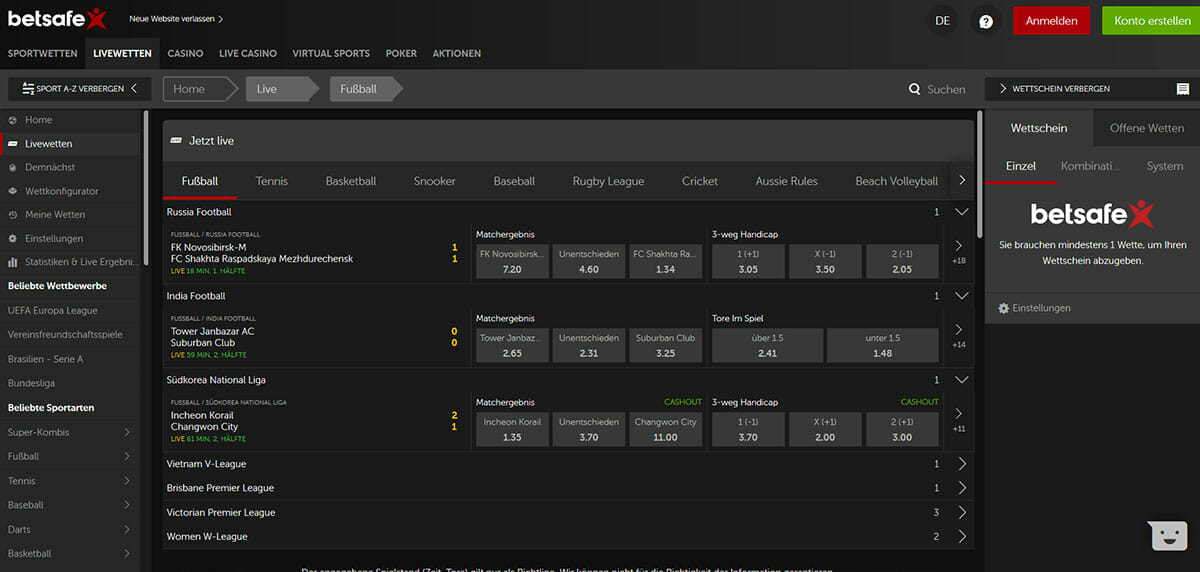Viewport: 1200px width, 572px height.
Task: Click the Sport A-Z filter icon
Action: click(x=28, y=89)
